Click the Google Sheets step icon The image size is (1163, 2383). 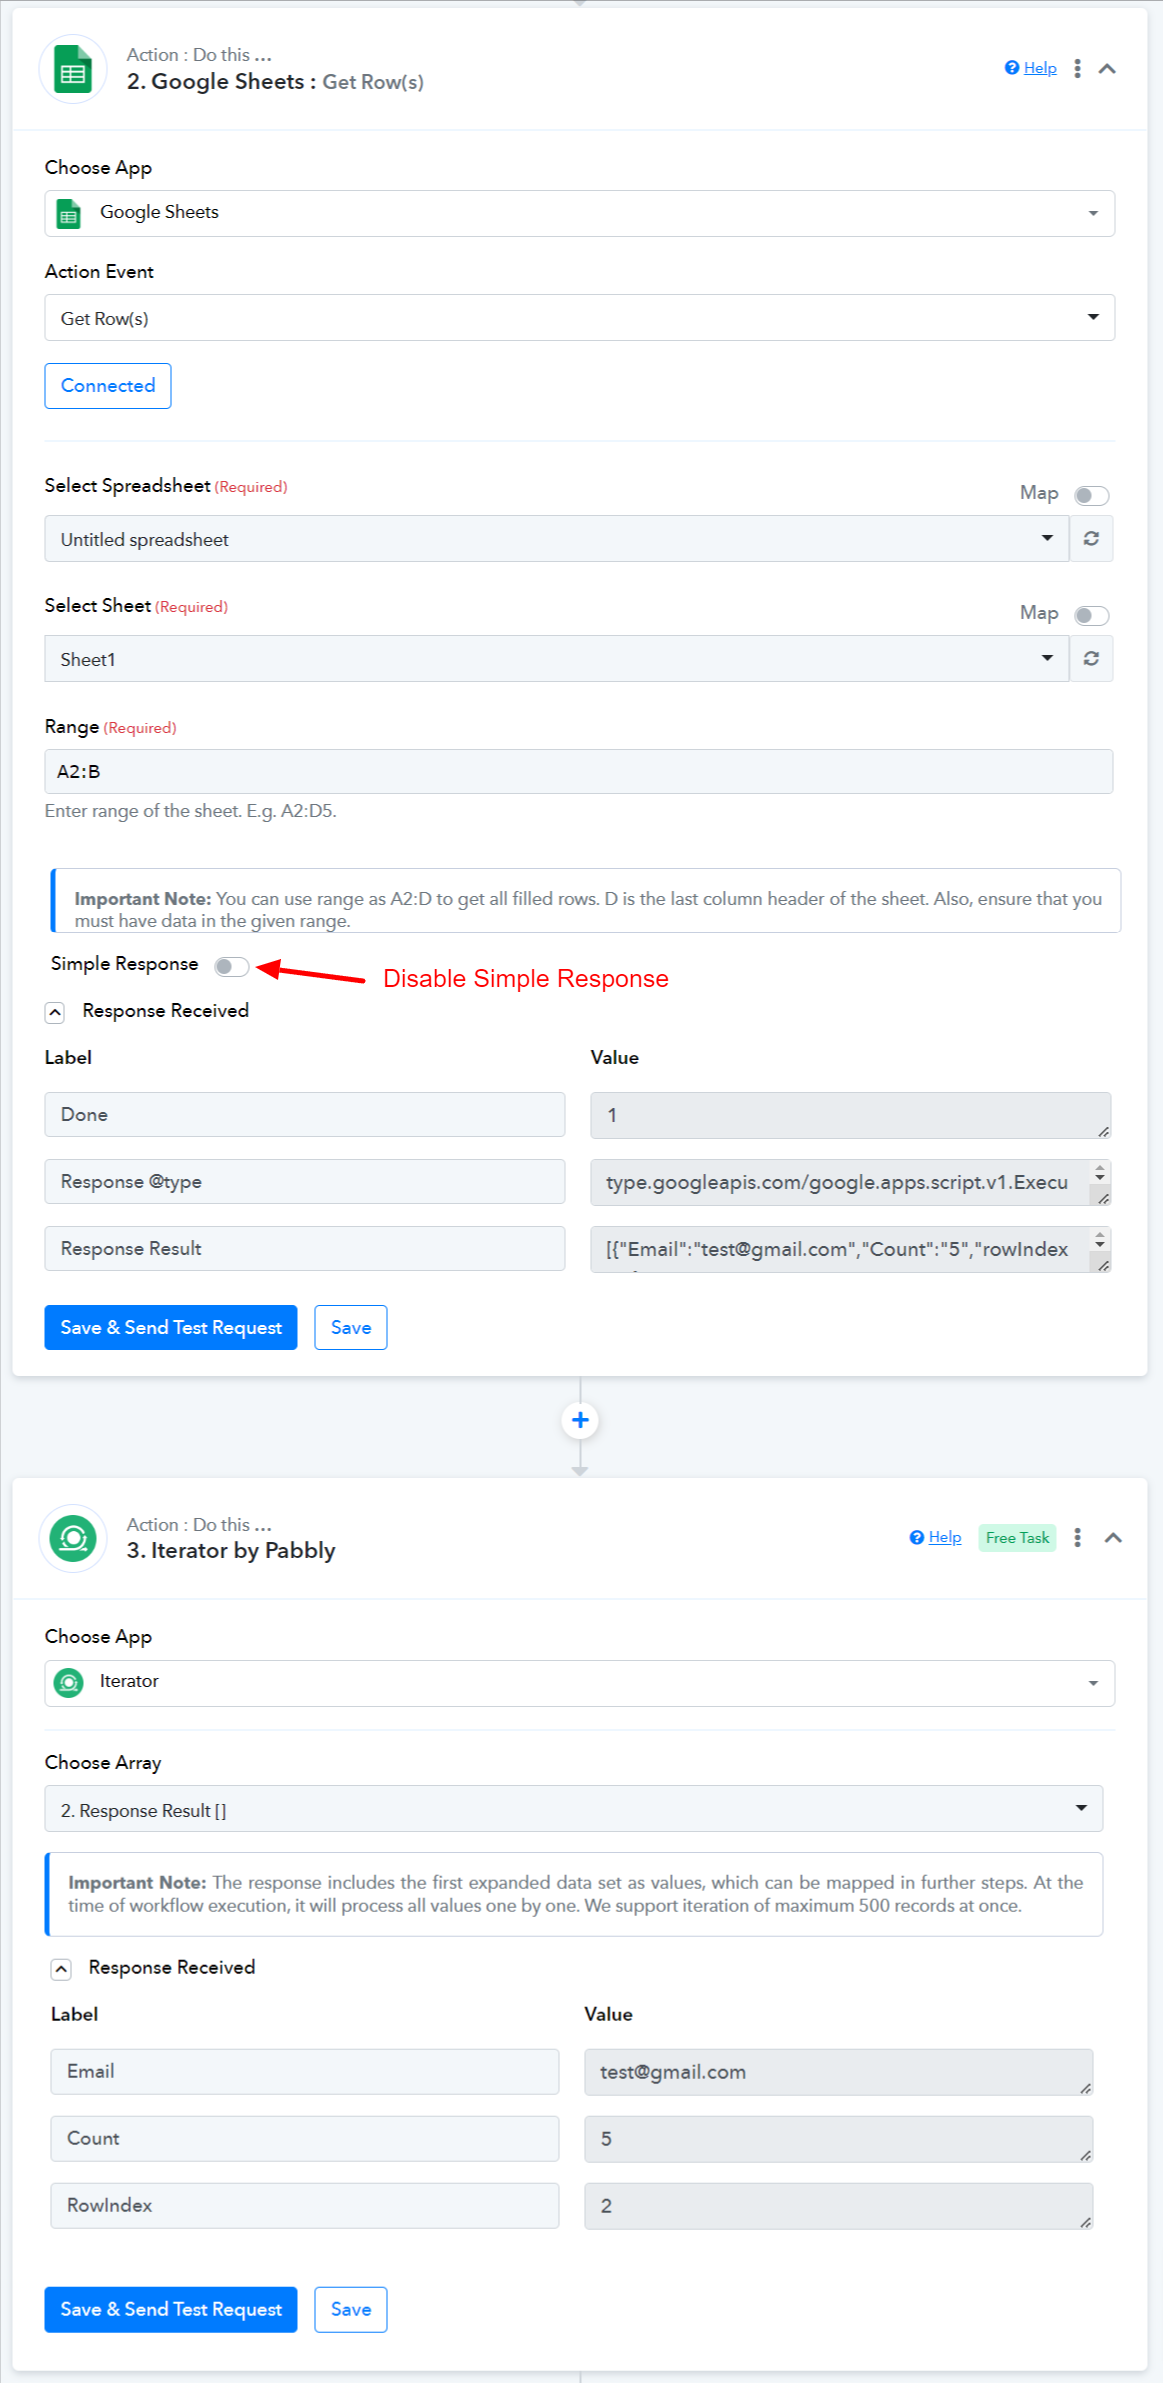73,70
